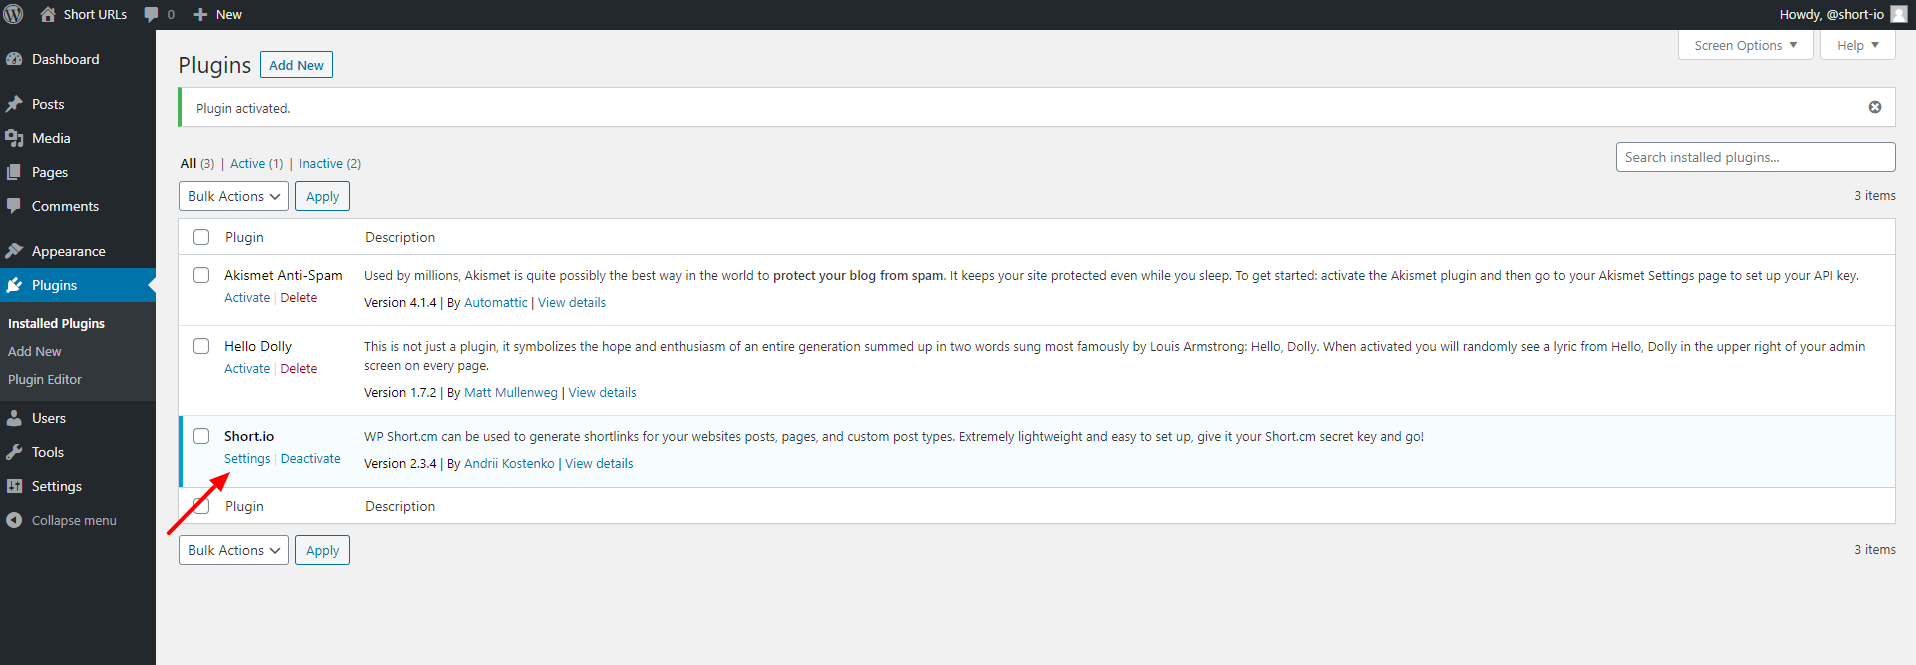Open the Settings sliders icon in sidebar
This screenshot has height=665, width=1916.
pyautogui.click(x=14, y=486)
